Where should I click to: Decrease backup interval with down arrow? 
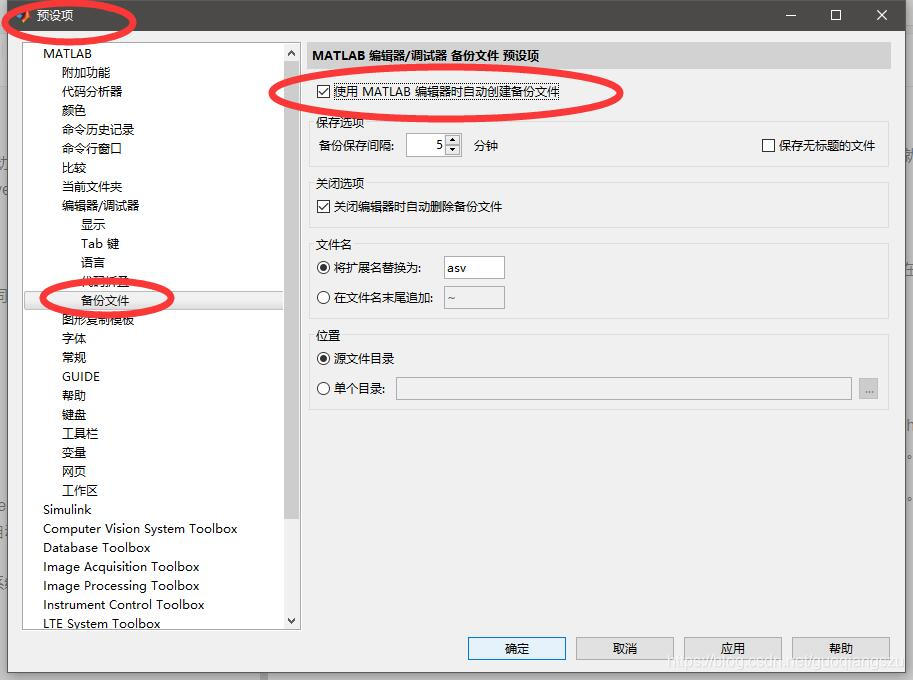click(453, 150)
